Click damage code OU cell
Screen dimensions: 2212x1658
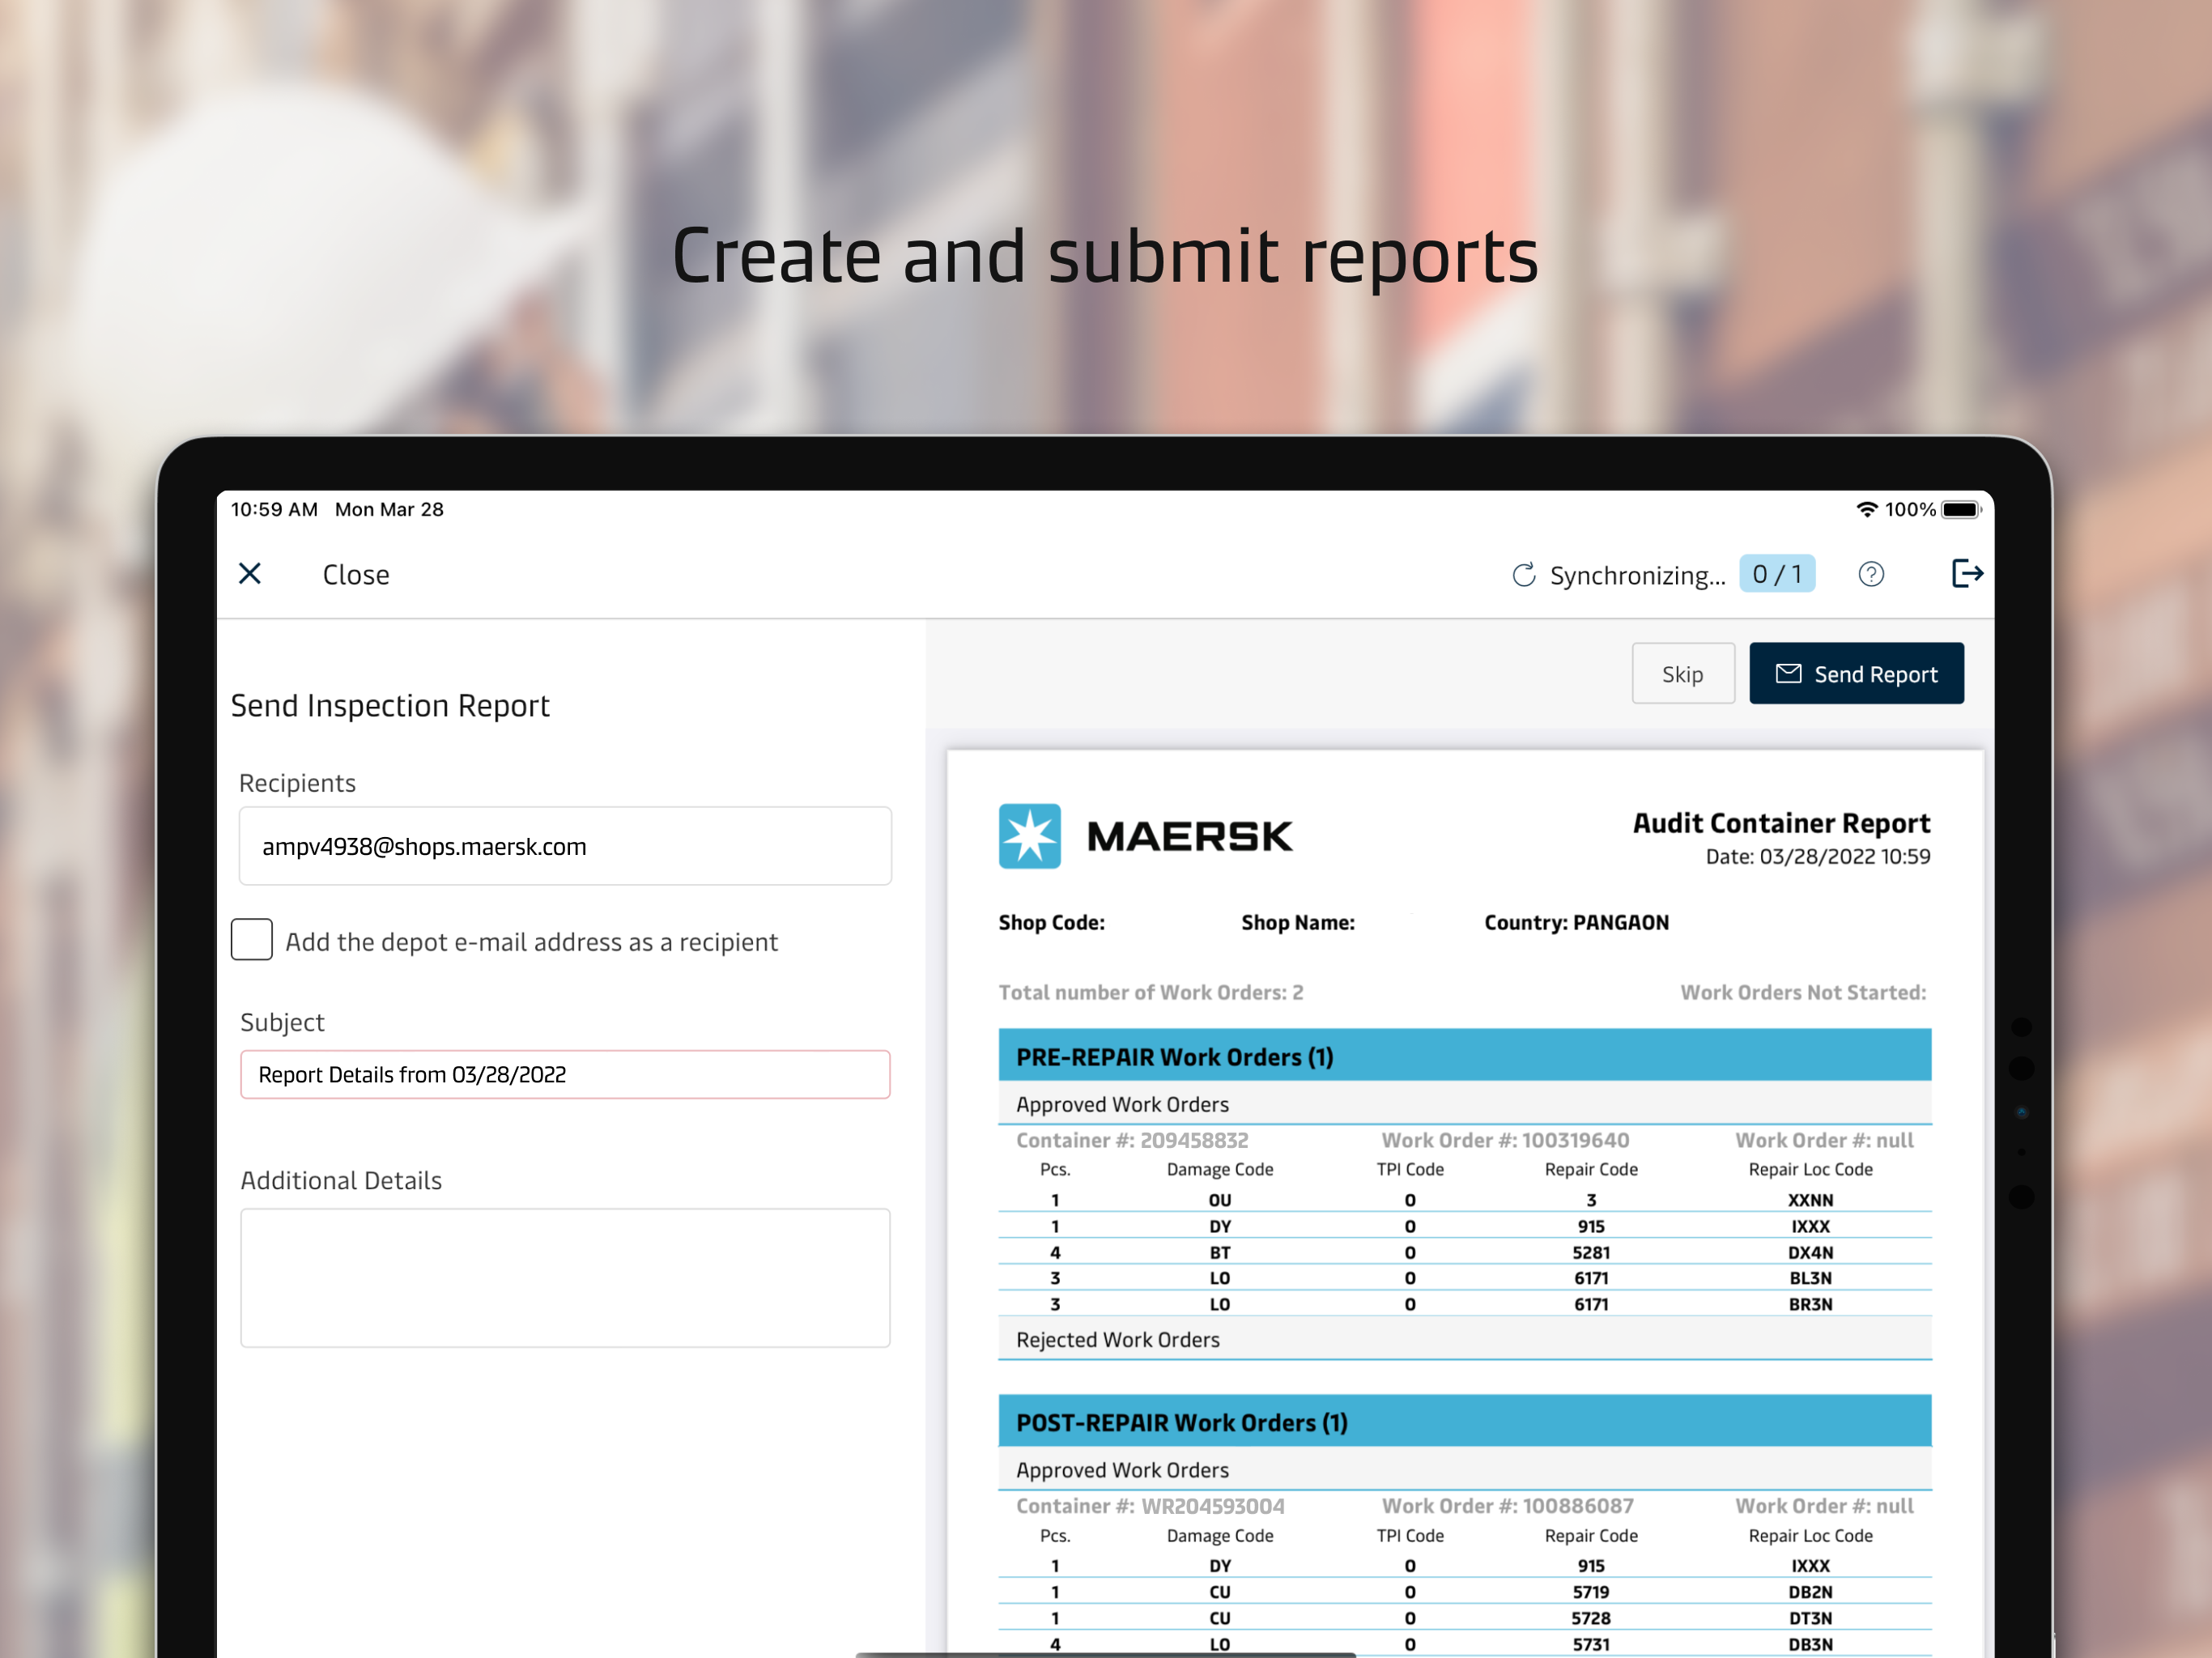[1220, 1200]
